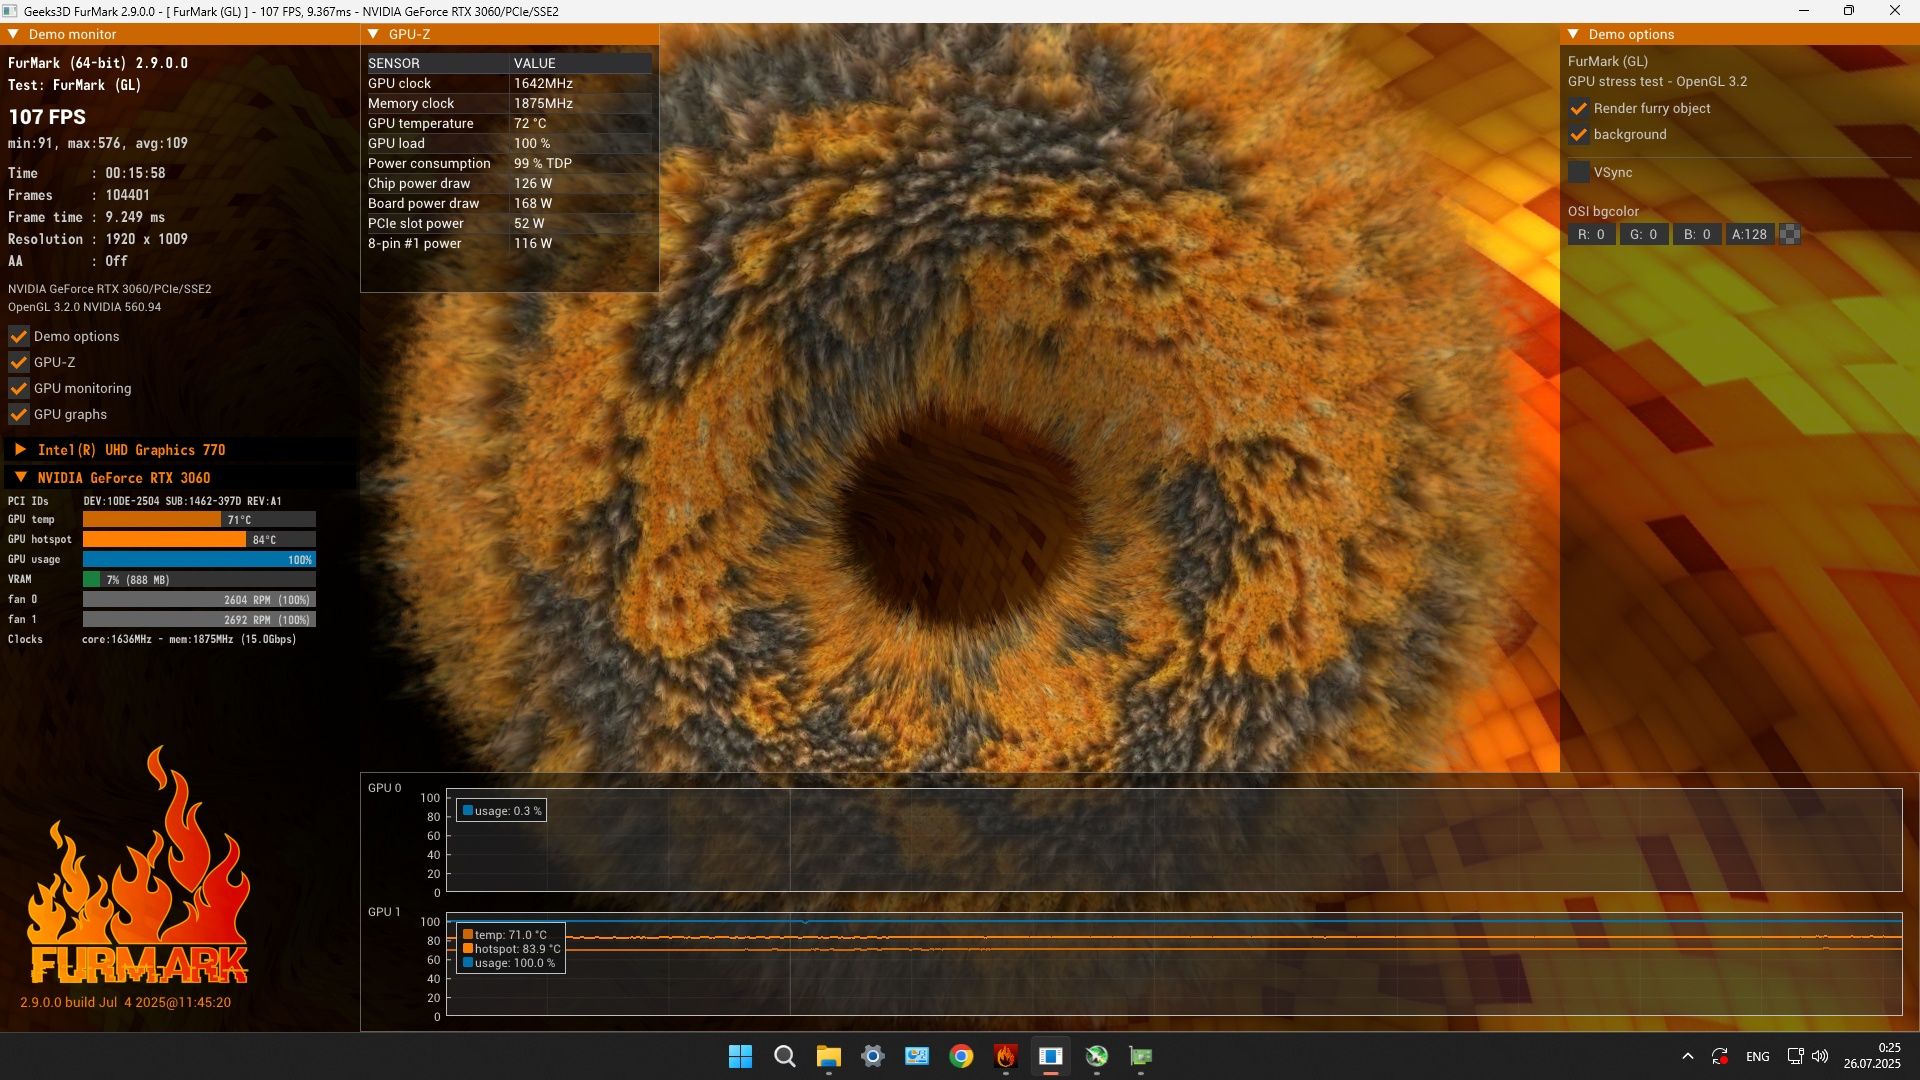Click the B: 0 bgcolor field
The image size is (1920, 1080).
(x=1697, y=234)
